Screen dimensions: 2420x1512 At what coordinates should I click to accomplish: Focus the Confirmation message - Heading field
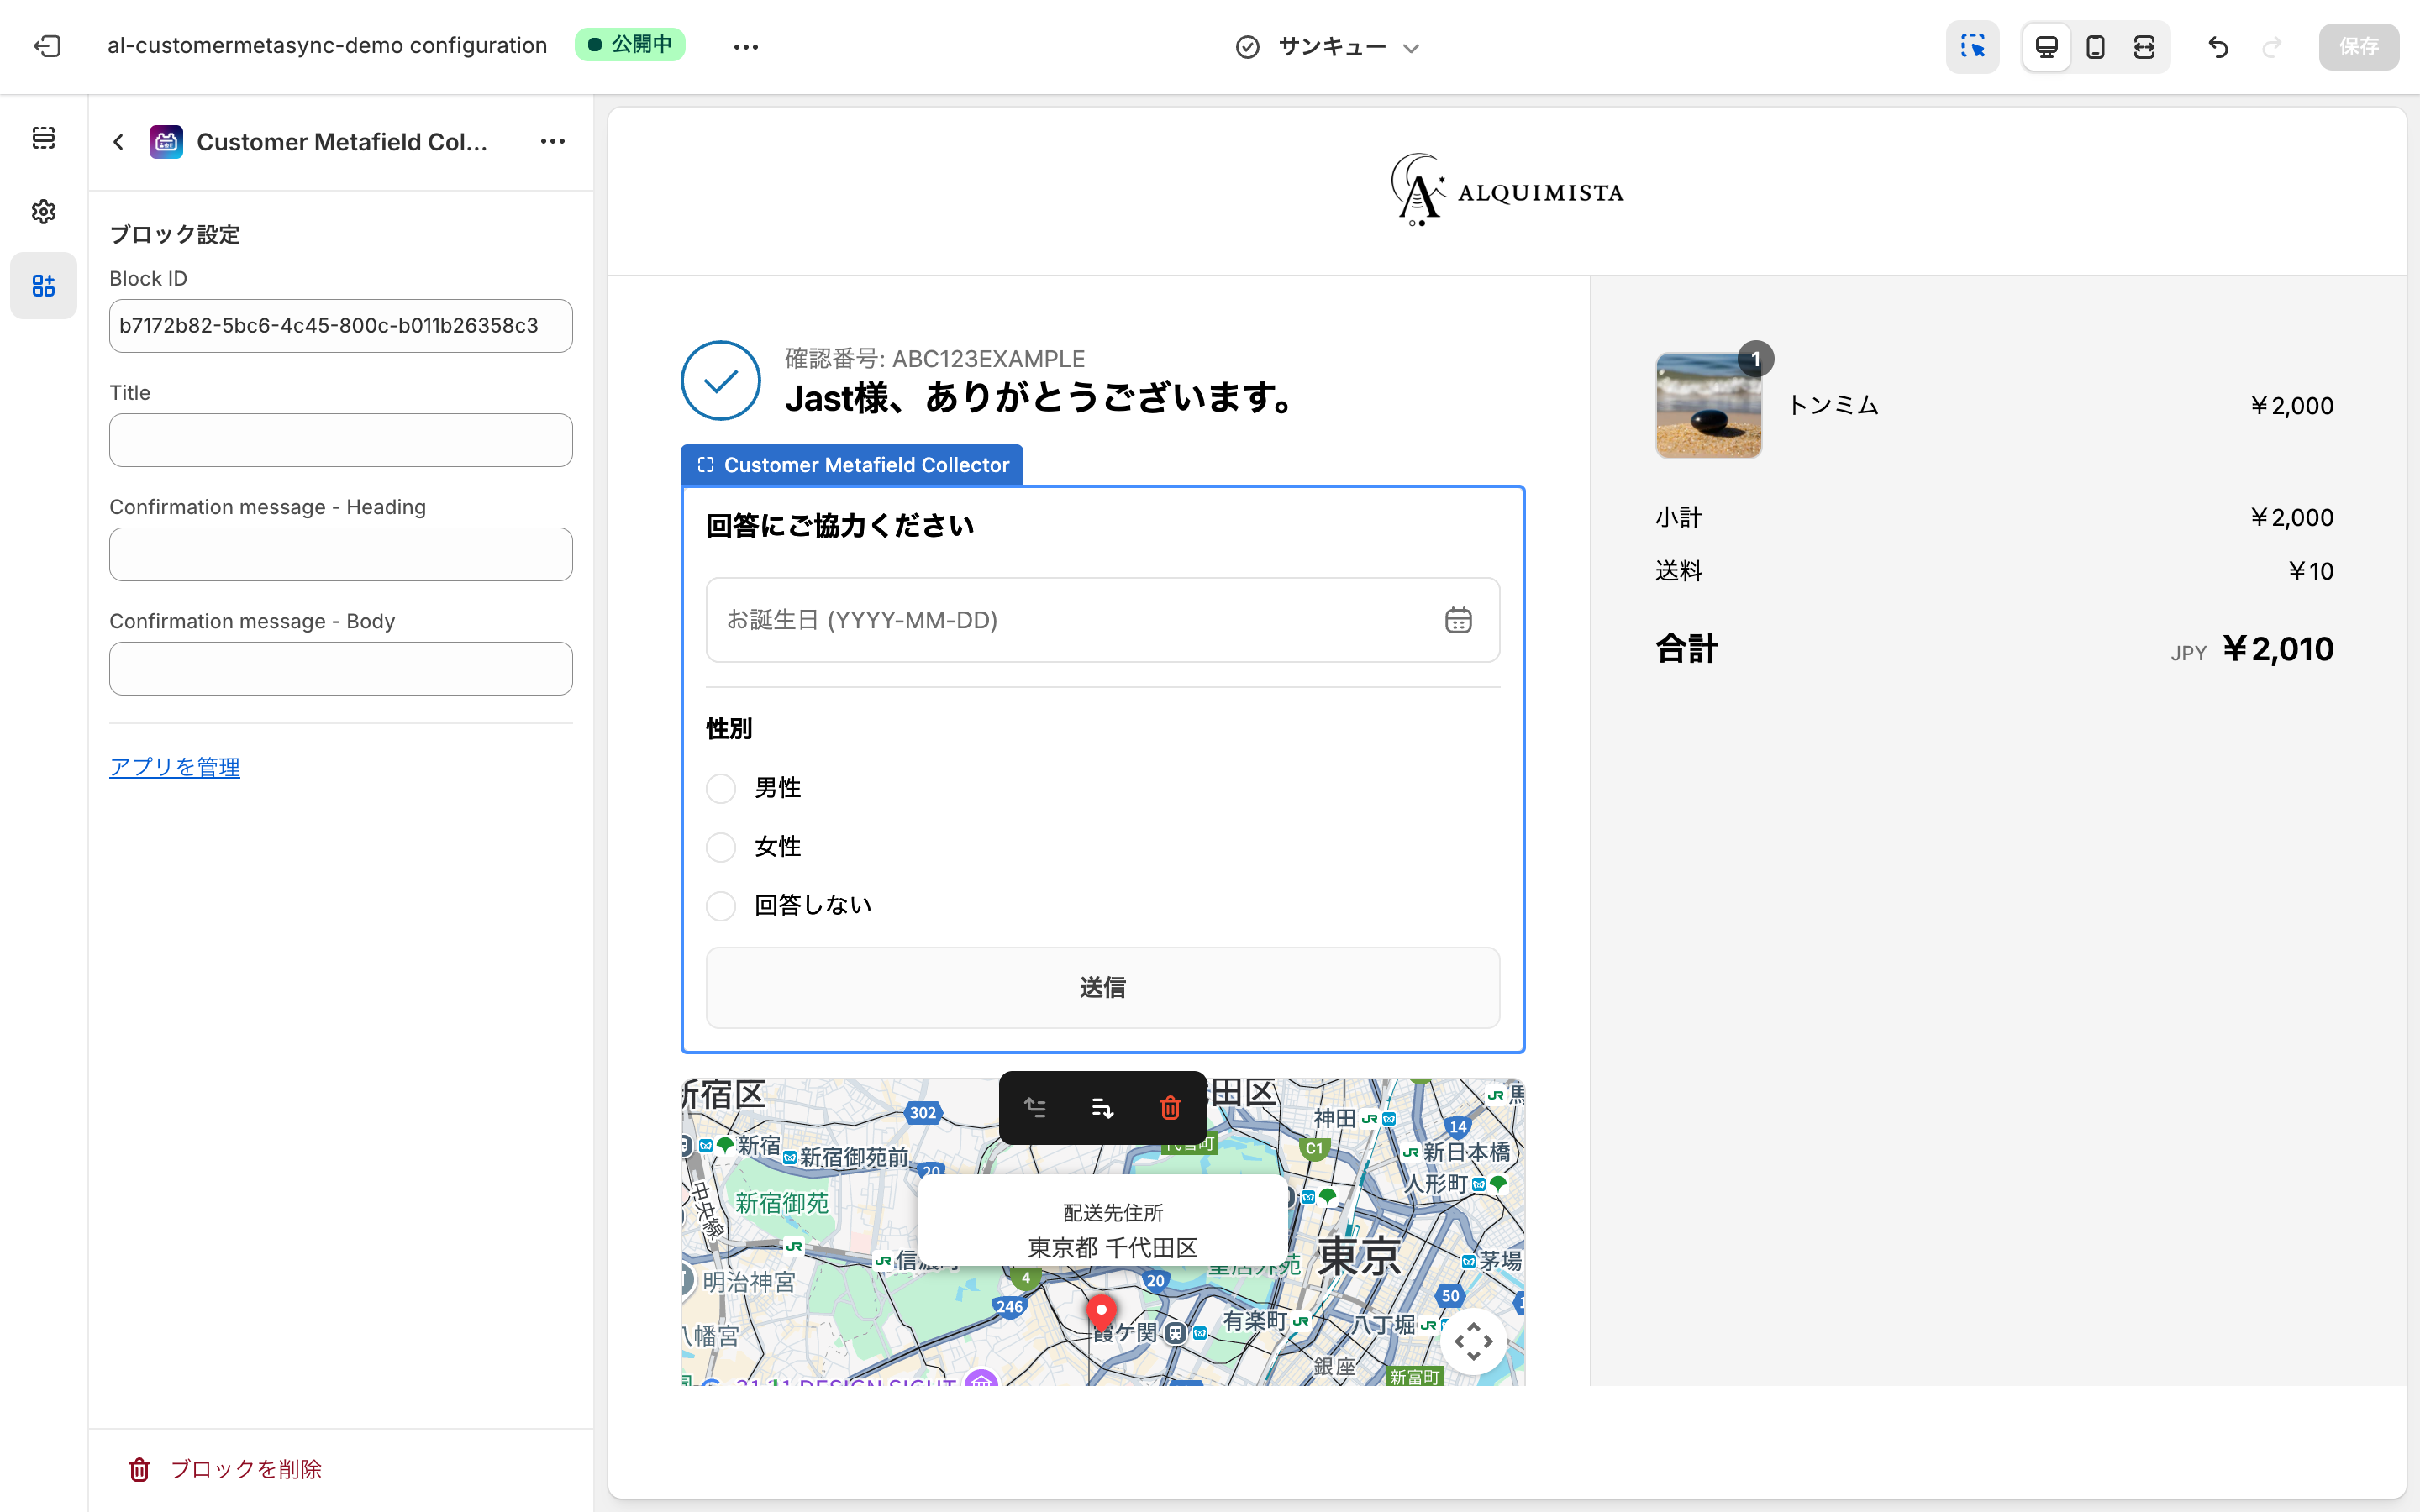[x=341, y=554]
